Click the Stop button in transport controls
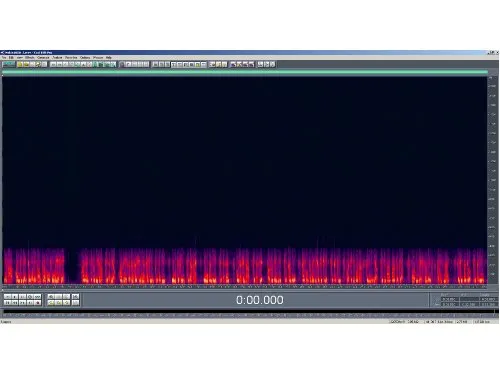The image size is (500, 375). pos(7,296)
